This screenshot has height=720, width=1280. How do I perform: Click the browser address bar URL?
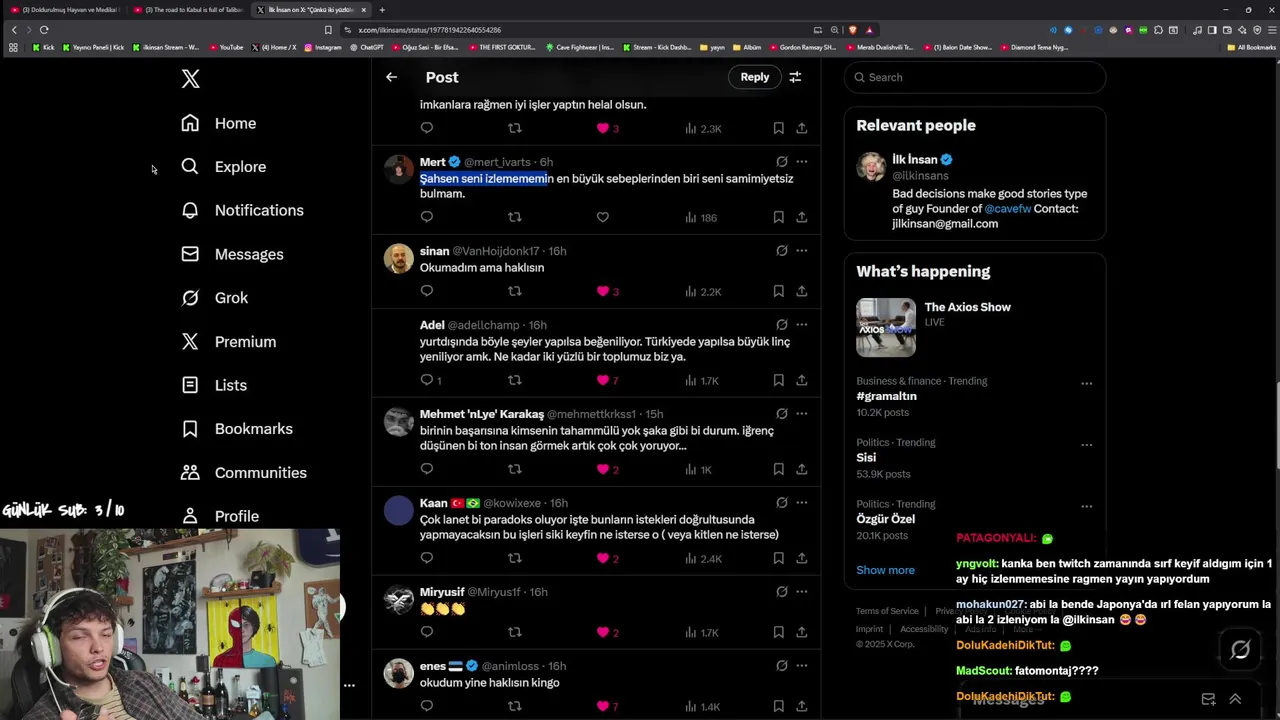point(430,30)
